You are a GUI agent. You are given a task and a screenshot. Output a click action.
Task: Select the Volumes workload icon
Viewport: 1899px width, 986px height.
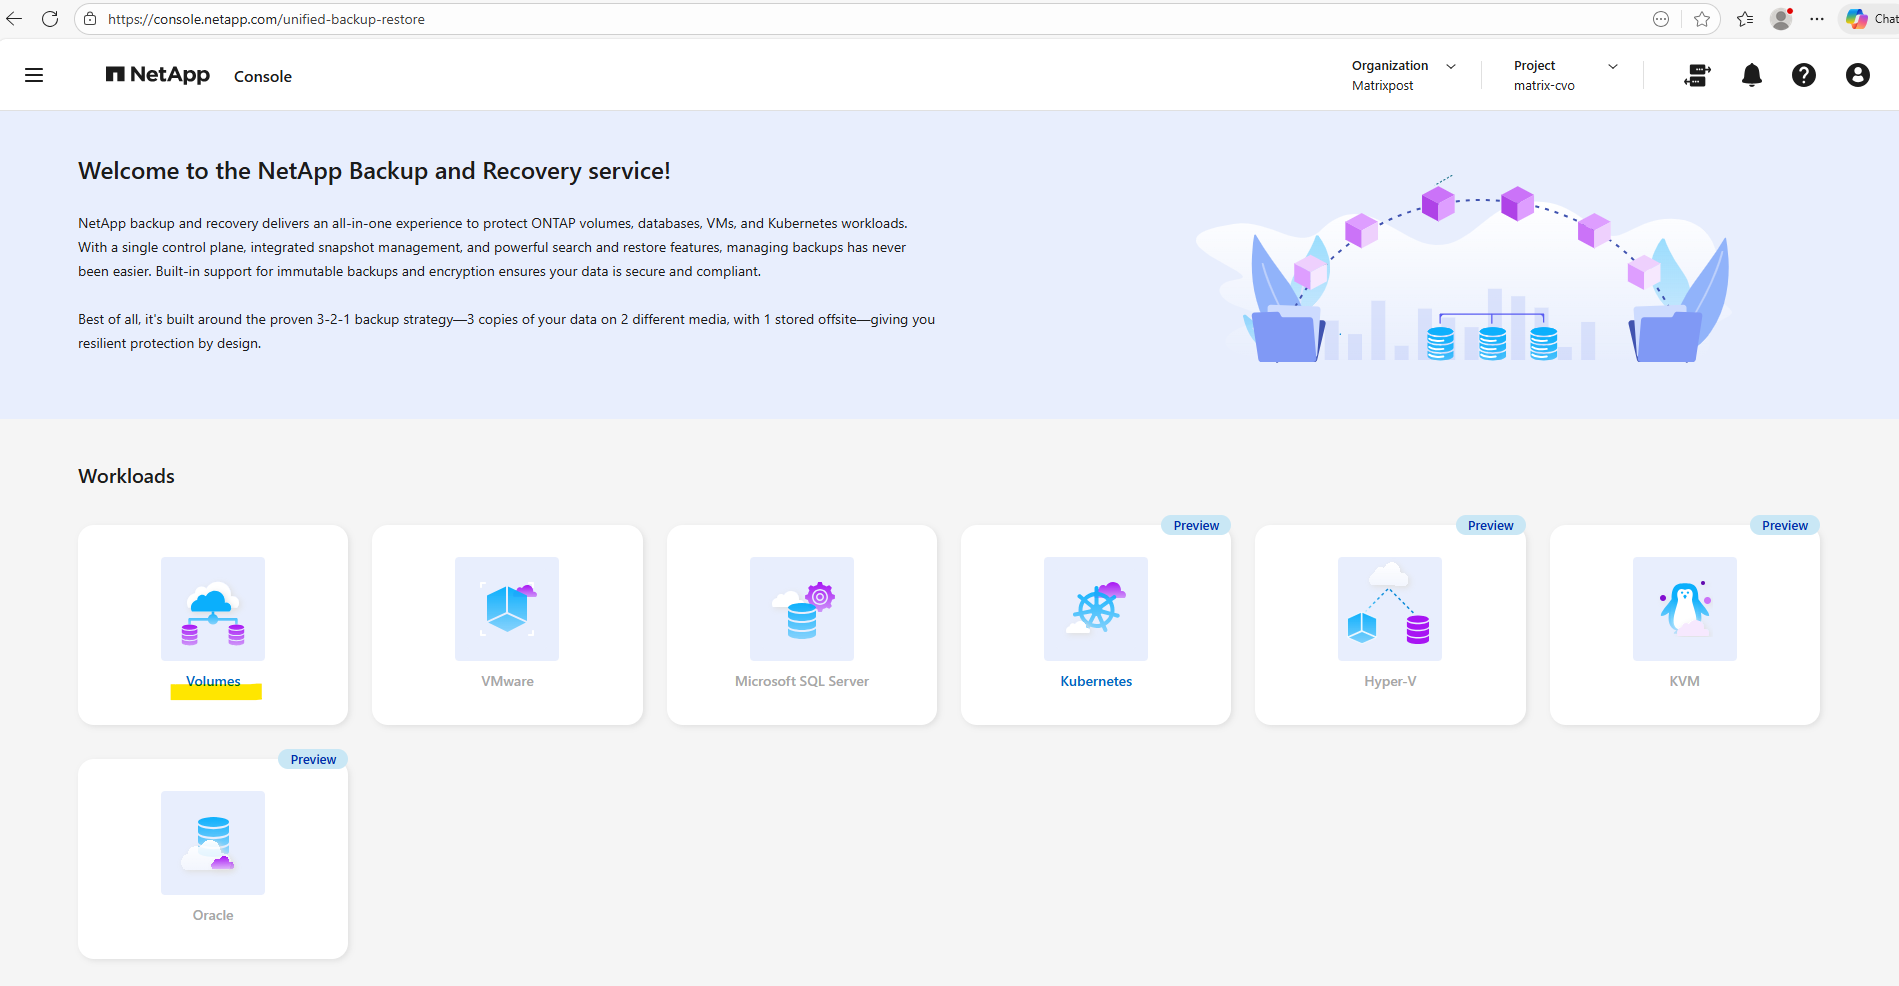pyautogui.click(x=213, y=609)
